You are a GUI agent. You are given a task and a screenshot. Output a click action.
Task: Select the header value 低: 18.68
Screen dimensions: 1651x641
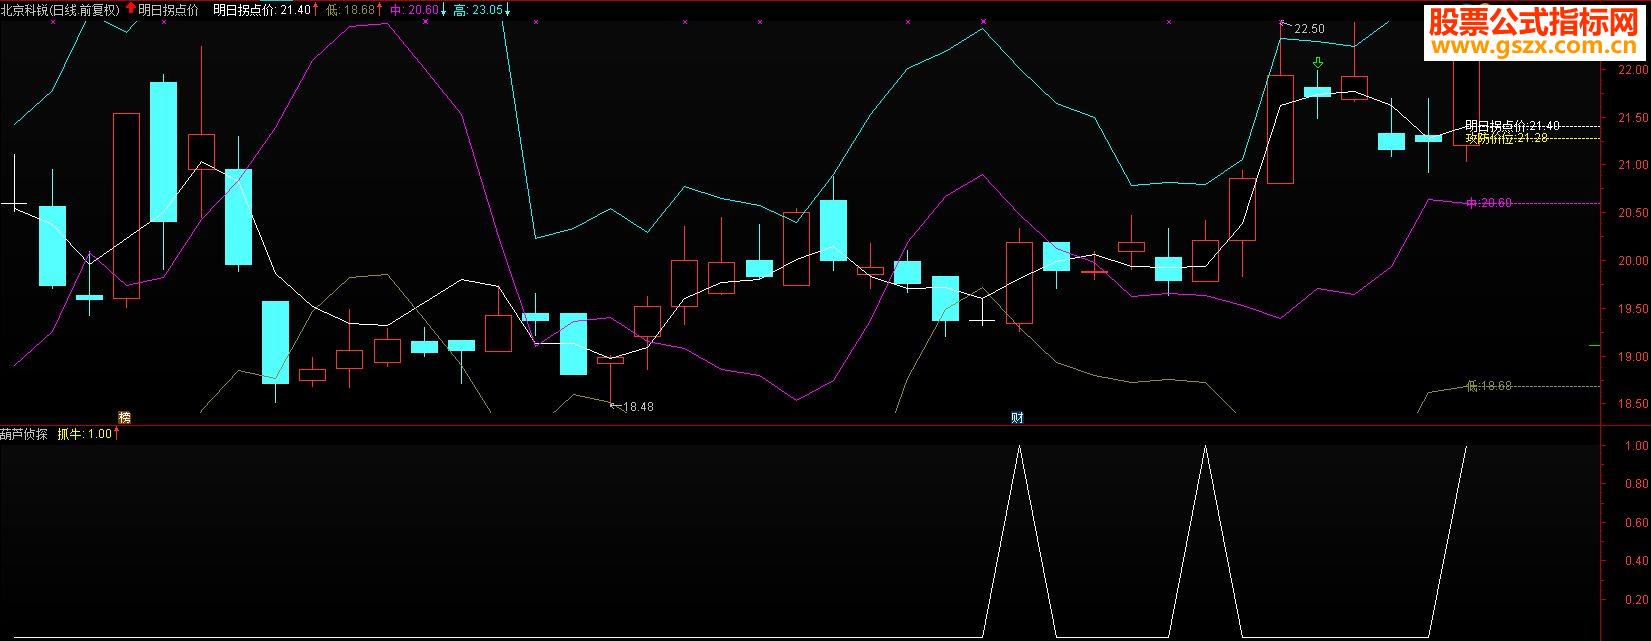point(351,10)
